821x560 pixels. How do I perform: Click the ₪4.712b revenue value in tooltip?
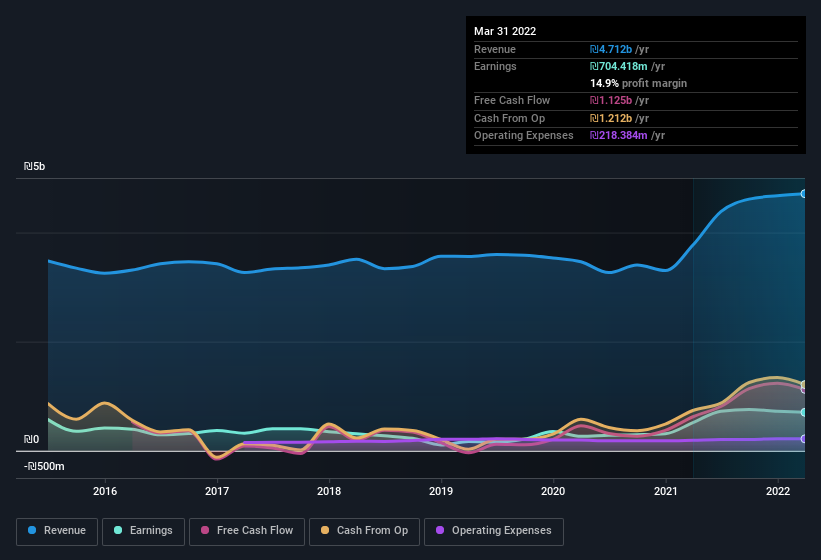coord(611,49)
